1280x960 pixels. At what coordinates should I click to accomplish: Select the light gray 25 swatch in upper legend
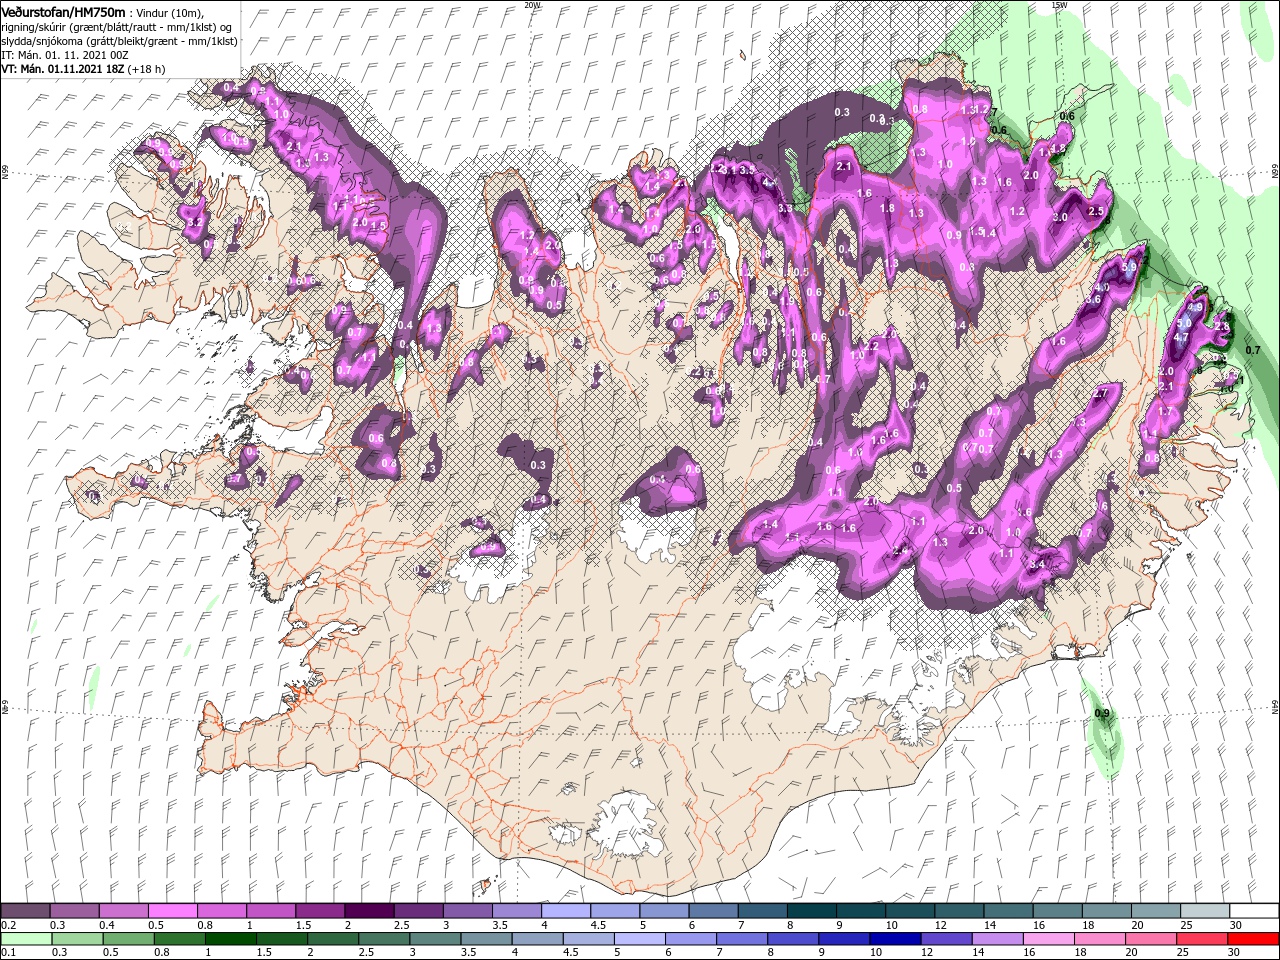tap(1205, 911)
